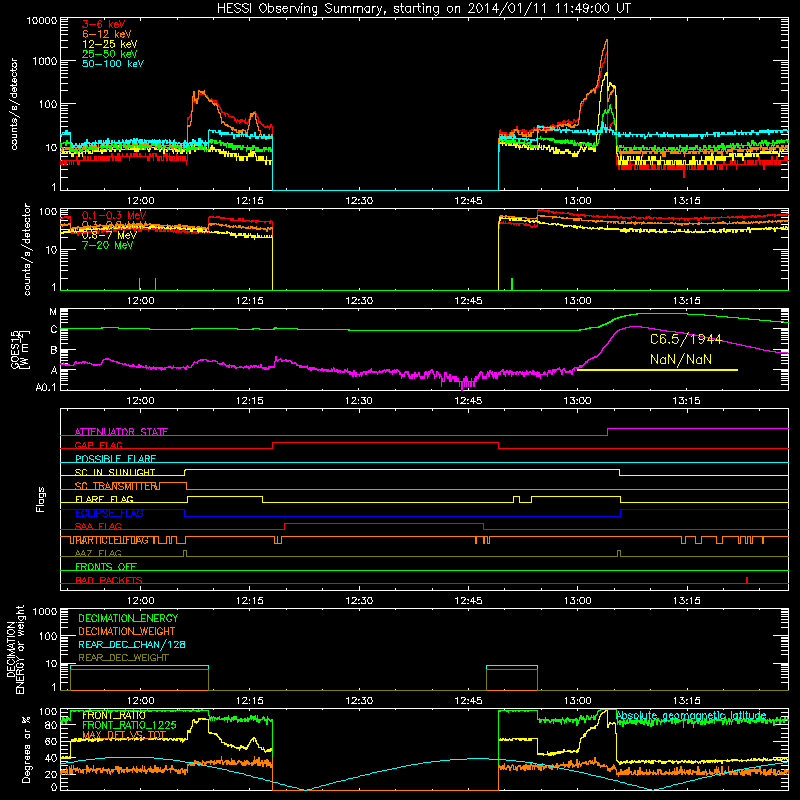800x800 pixels.
Task: Select the ATTENUATOR_STATE flag label
Action: coord(121,432)
